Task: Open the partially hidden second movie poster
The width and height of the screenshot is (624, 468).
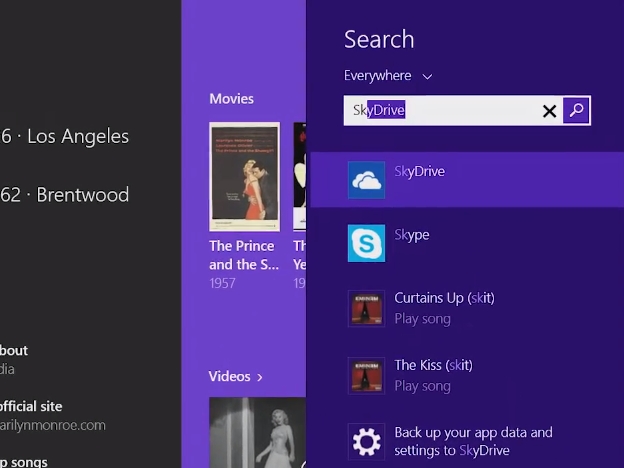Action: pyautogui.click(x=300, y=176)
